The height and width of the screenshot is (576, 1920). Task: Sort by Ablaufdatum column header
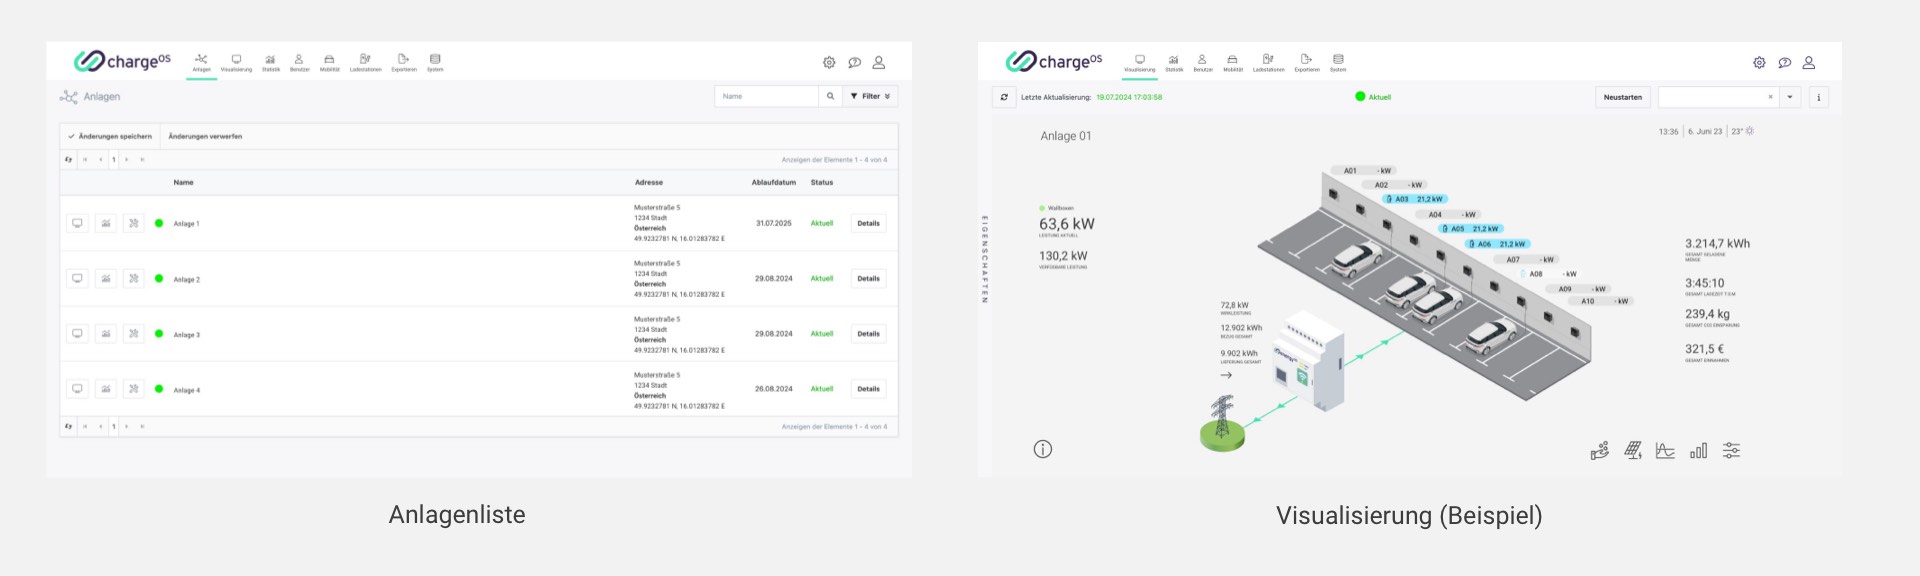[774, 182]
